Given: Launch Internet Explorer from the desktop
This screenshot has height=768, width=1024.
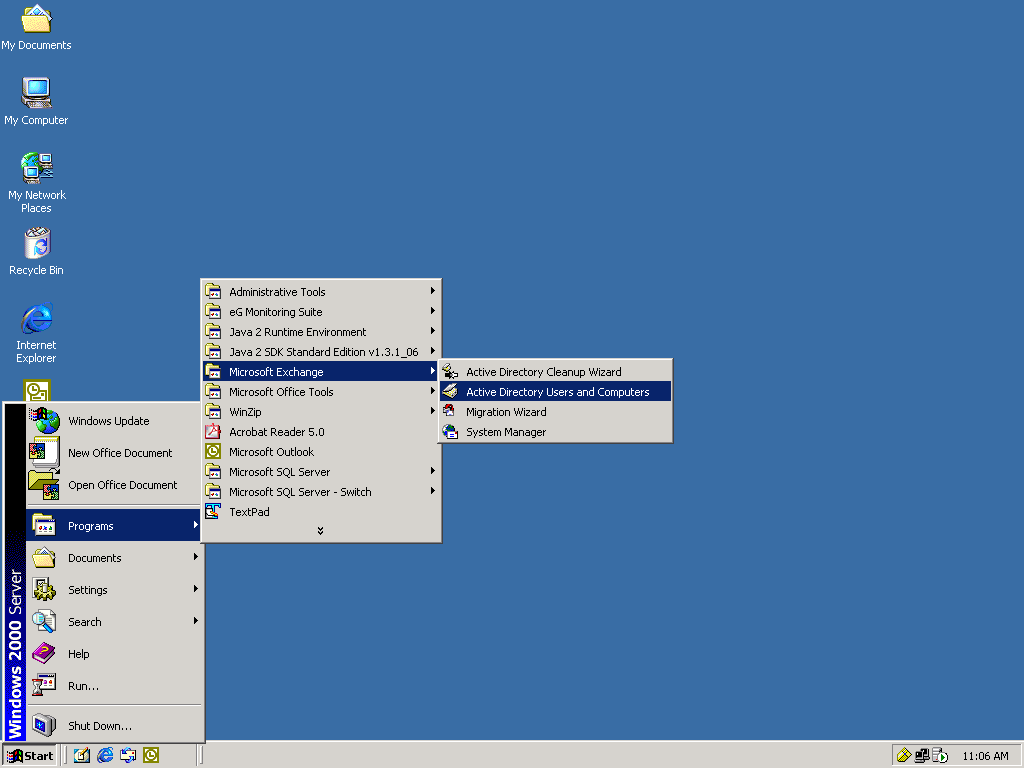Looking at the screenshot, I should (37, 332).
